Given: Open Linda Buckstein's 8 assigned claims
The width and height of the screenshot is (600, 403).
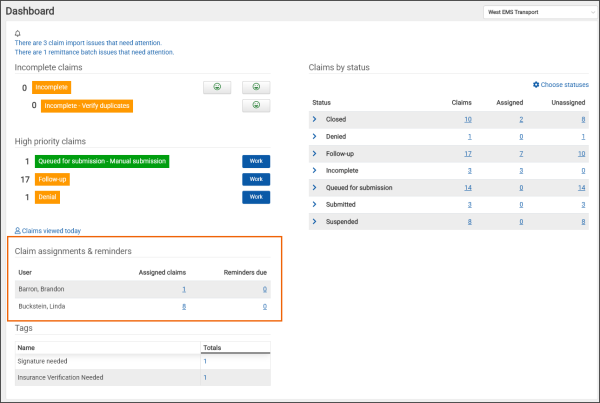Looking at the screenshot, I should tap(183, 307).
